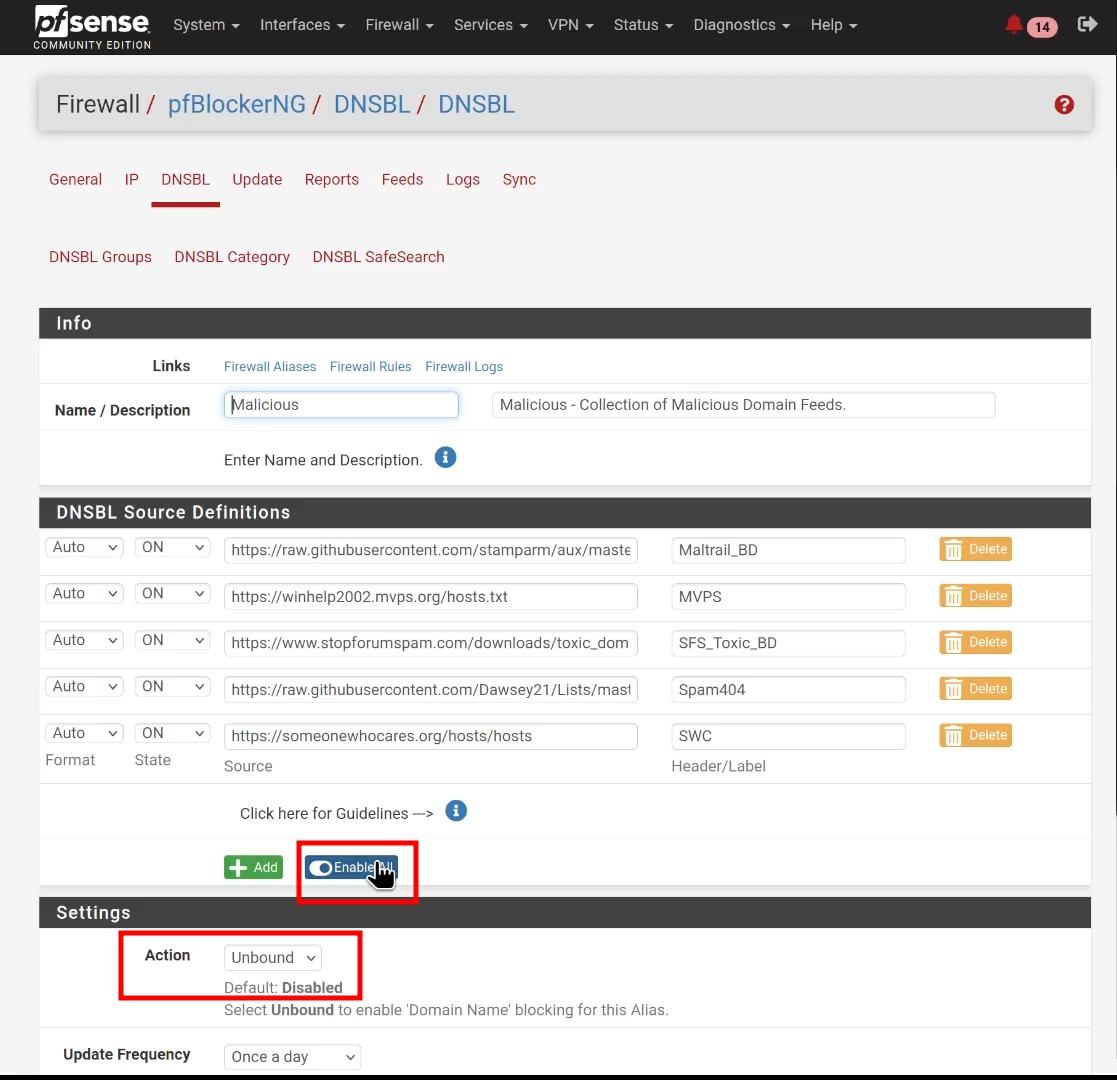Viewport: 1117px width, 1080px height.
Task: Open State dropdown for SFS_Toxic_BD row
Action: [172, 640]
